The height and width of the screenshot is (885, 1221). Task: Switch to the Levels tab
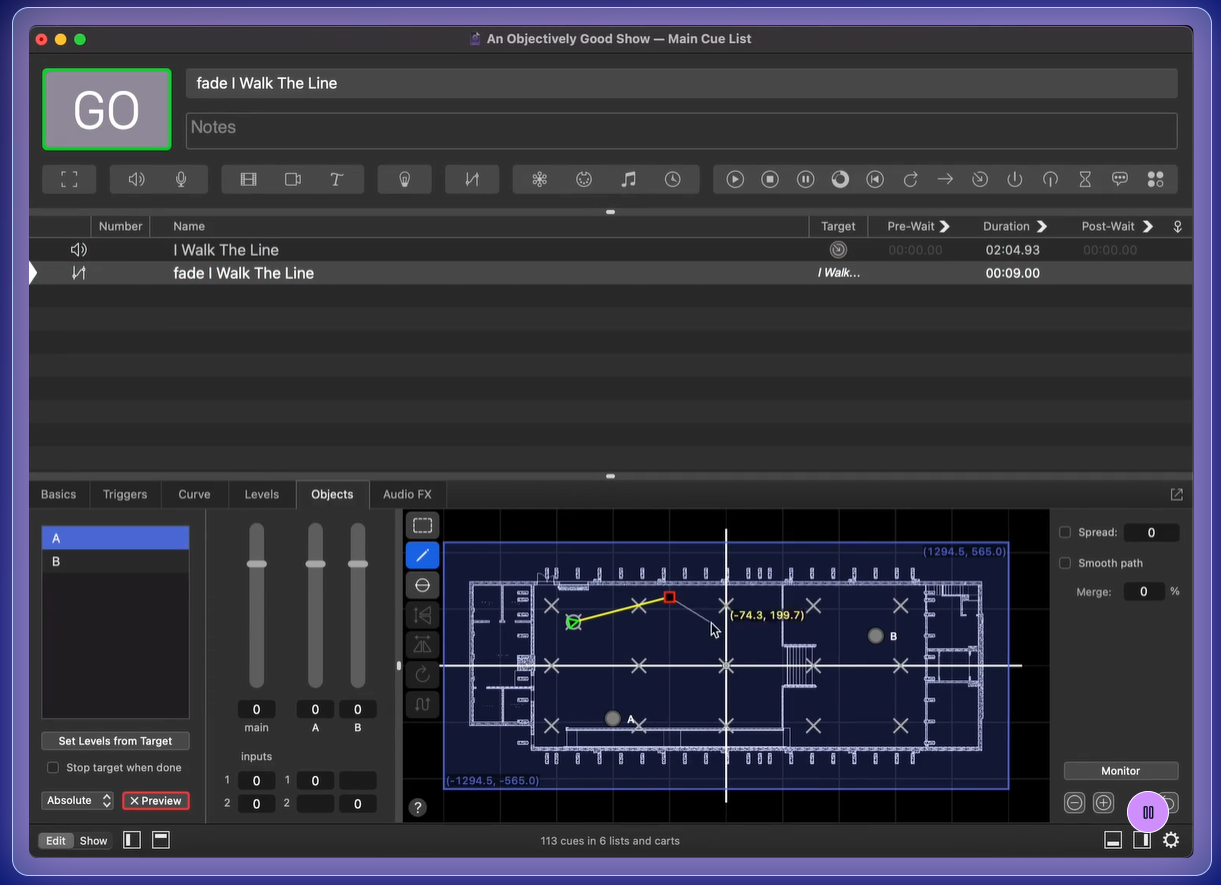(262, 494)
